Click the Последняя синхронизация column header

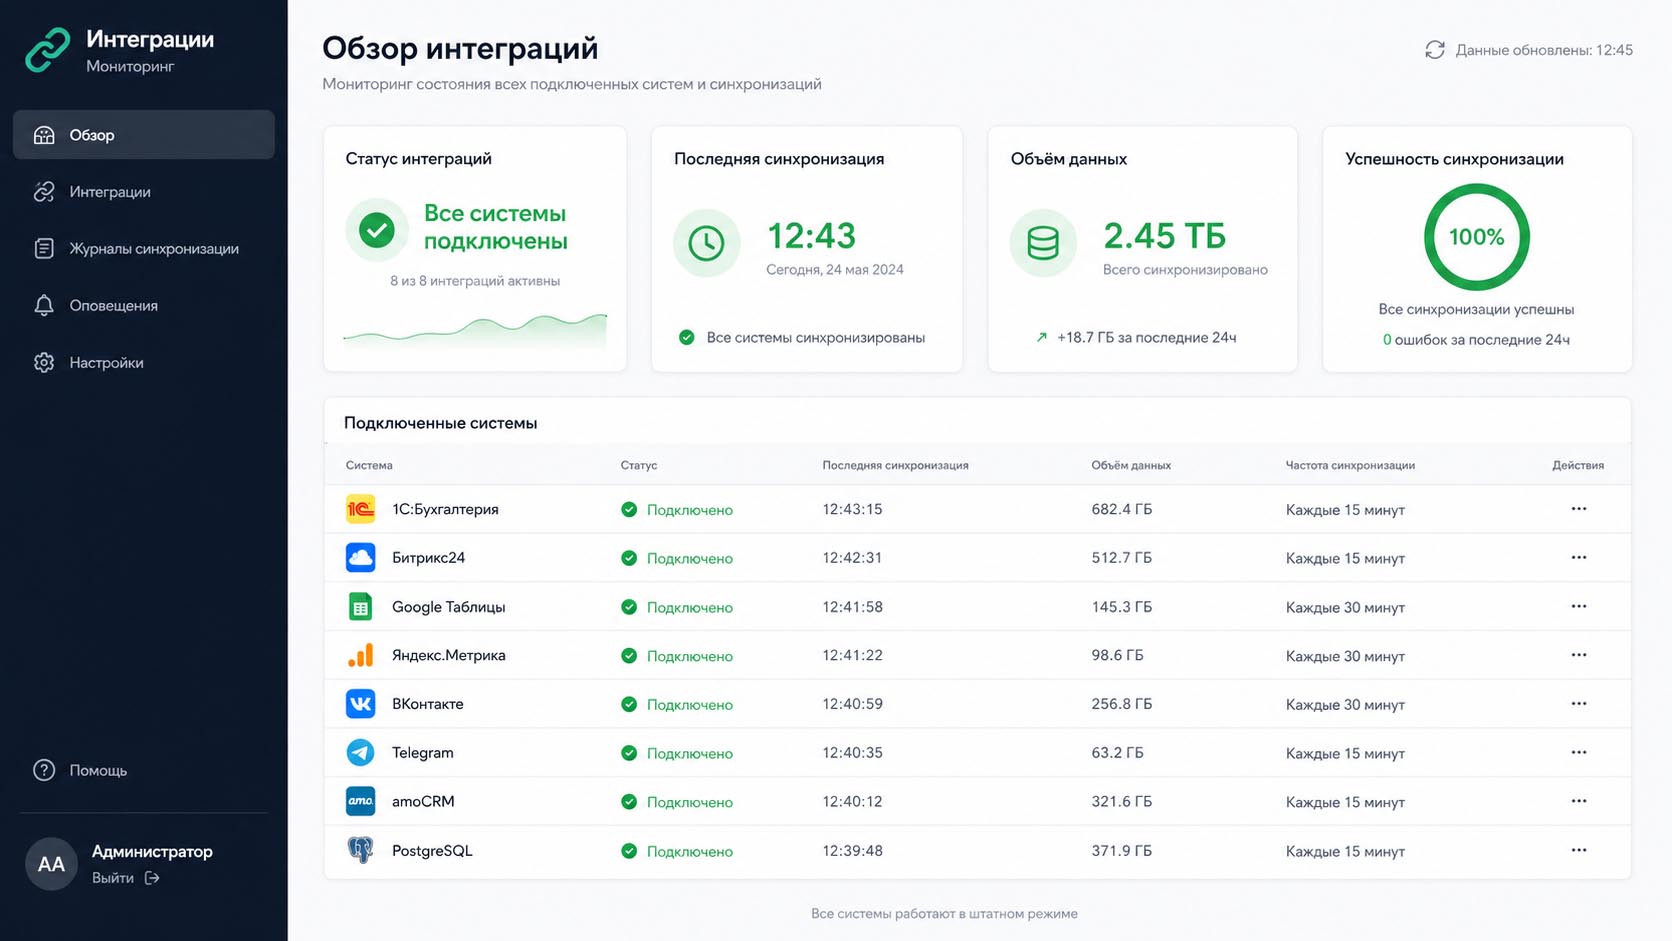(x=895, y=465)
